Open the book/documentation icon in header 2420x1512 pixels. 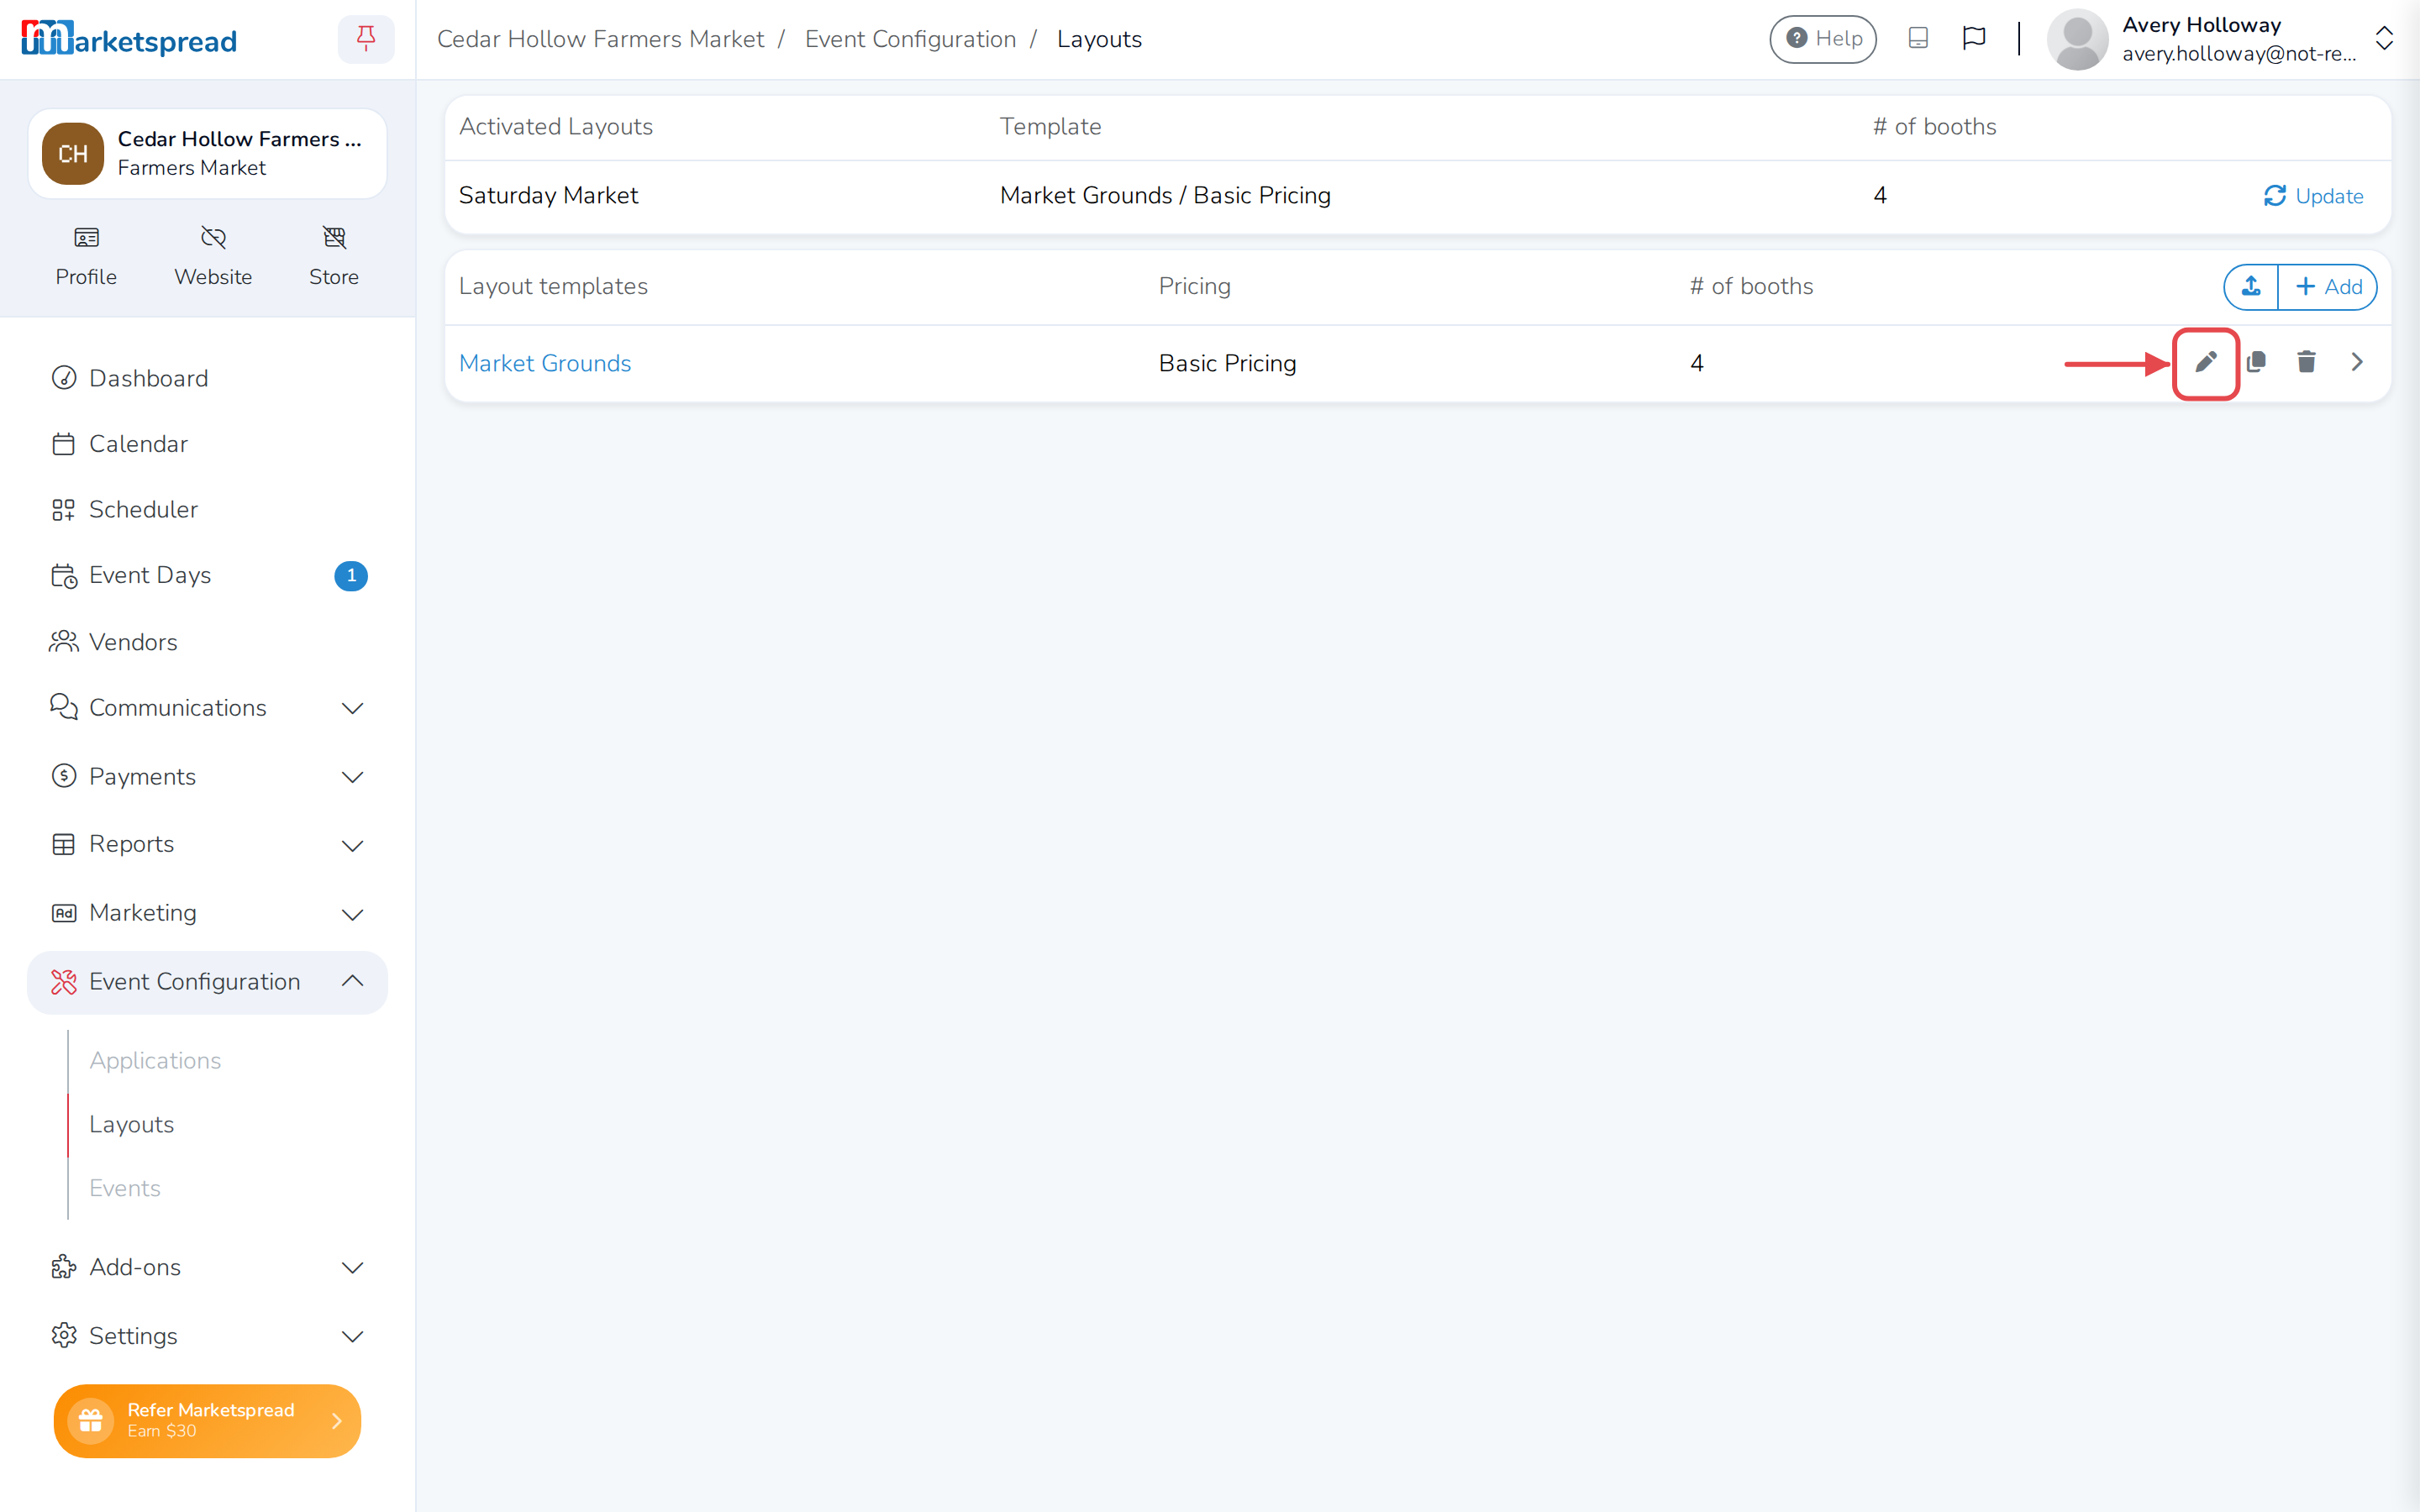click(x=1918, y=38)
